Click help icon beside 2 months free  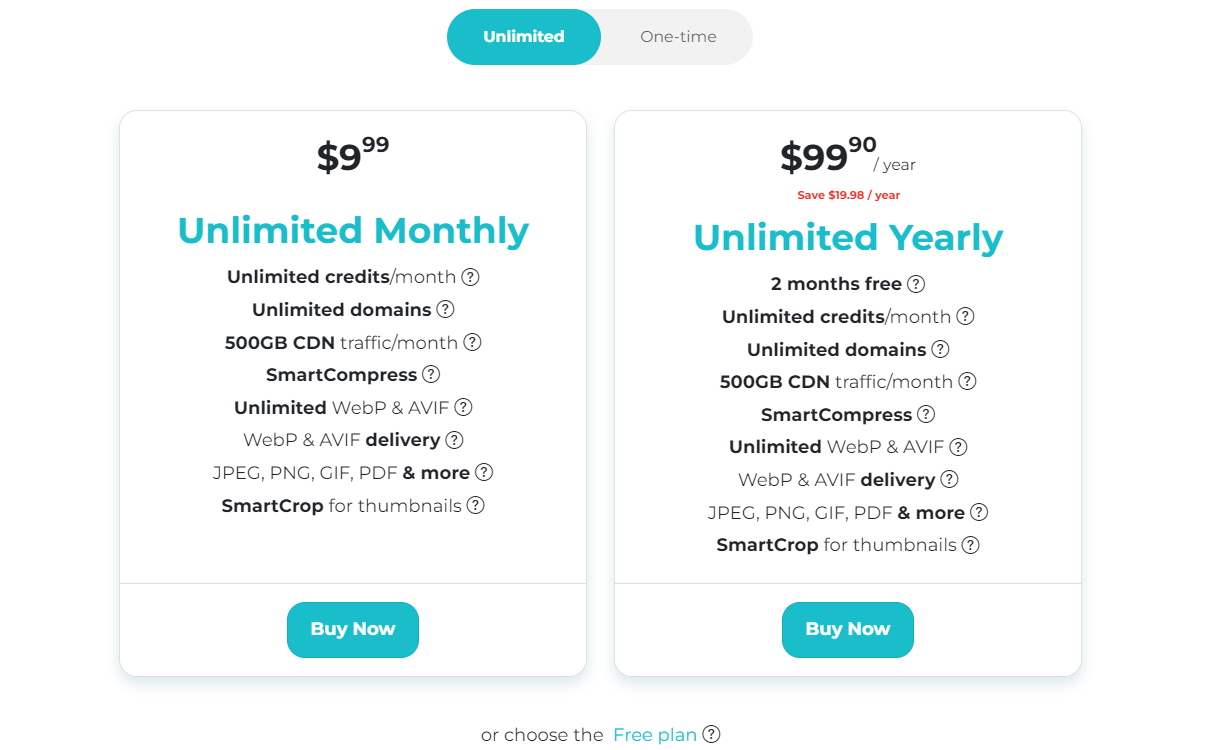coord(915,284)
